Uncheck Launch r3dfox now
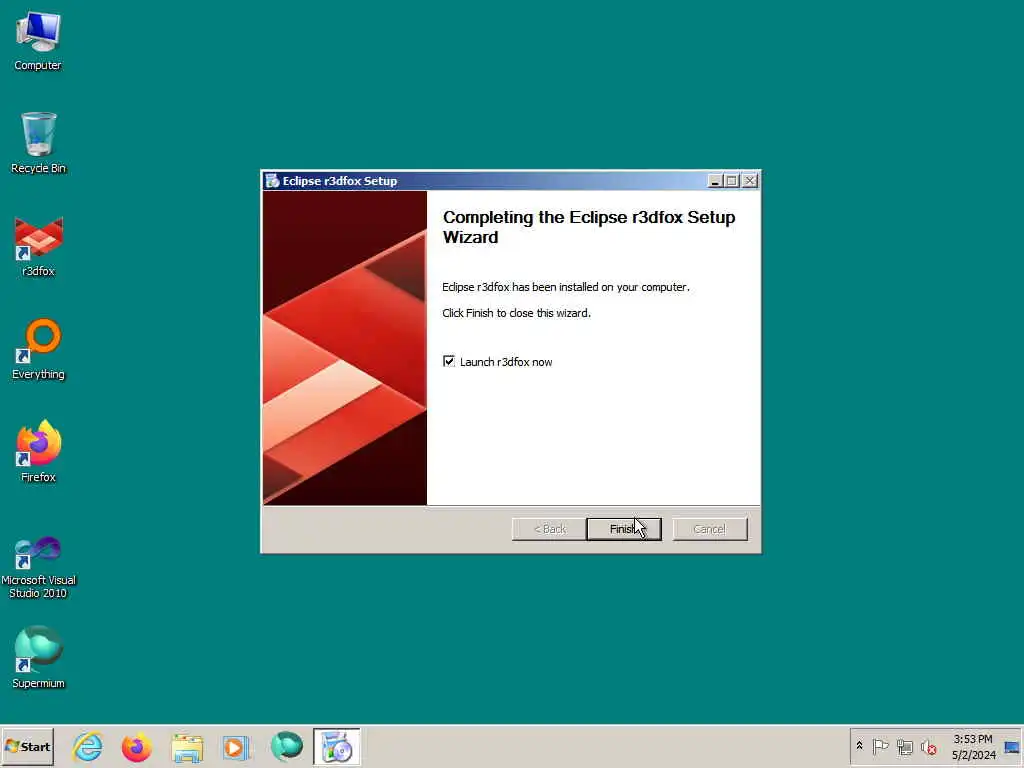Image resolution: width=1024 pixels, height=768 pixels. coord(449,361)
